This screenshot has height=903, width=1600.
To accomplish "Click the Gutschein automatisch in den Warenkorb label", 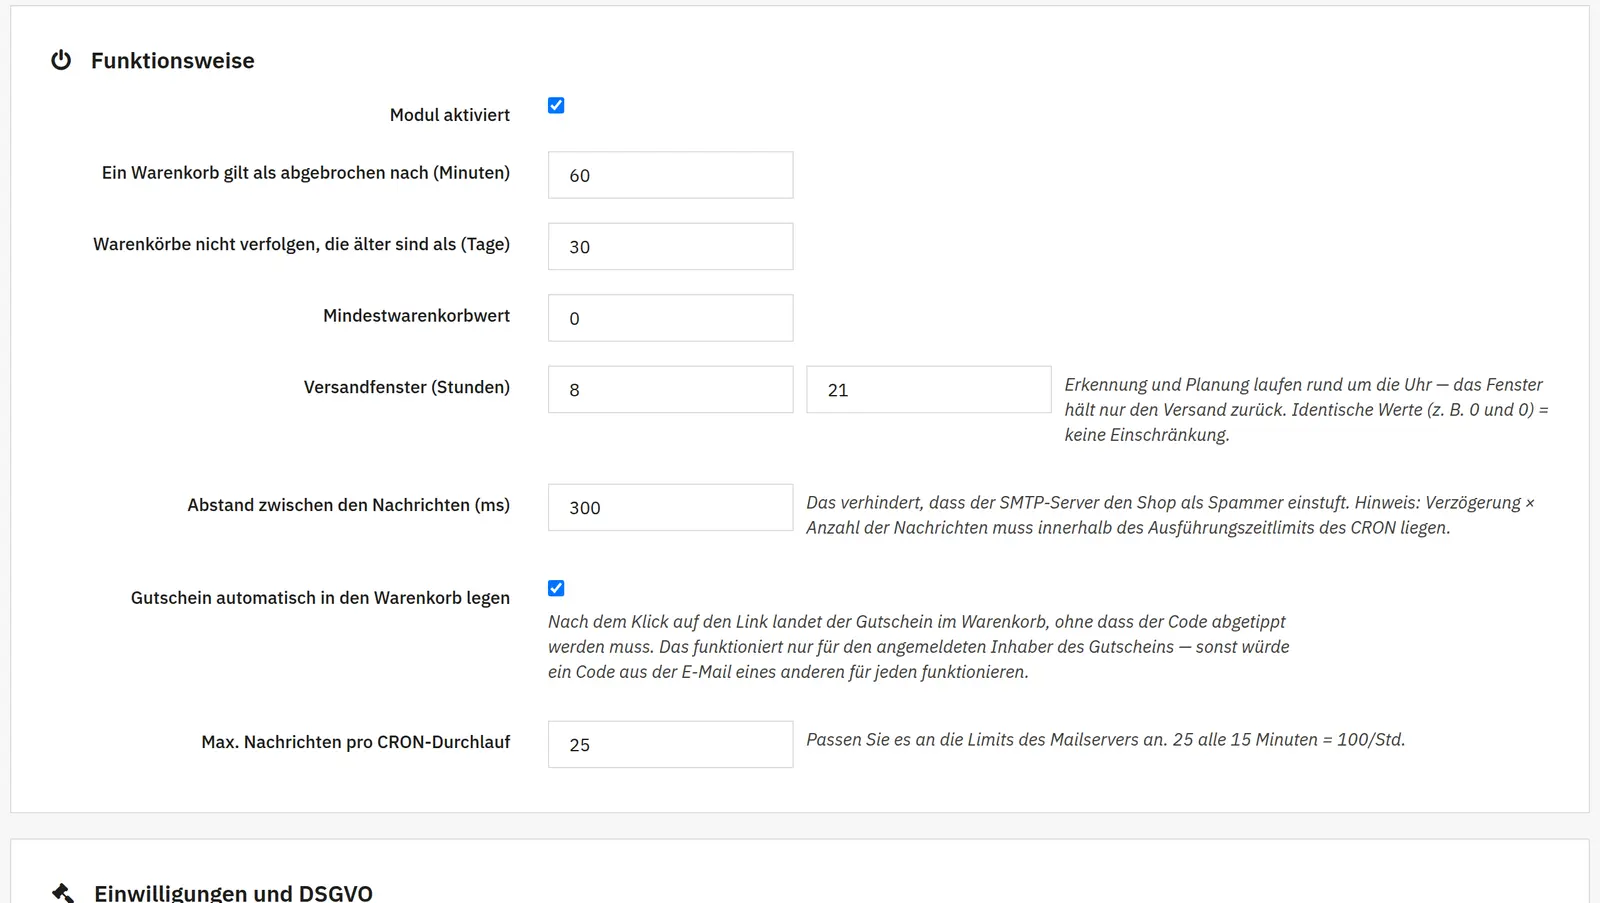I will point(321,598).
